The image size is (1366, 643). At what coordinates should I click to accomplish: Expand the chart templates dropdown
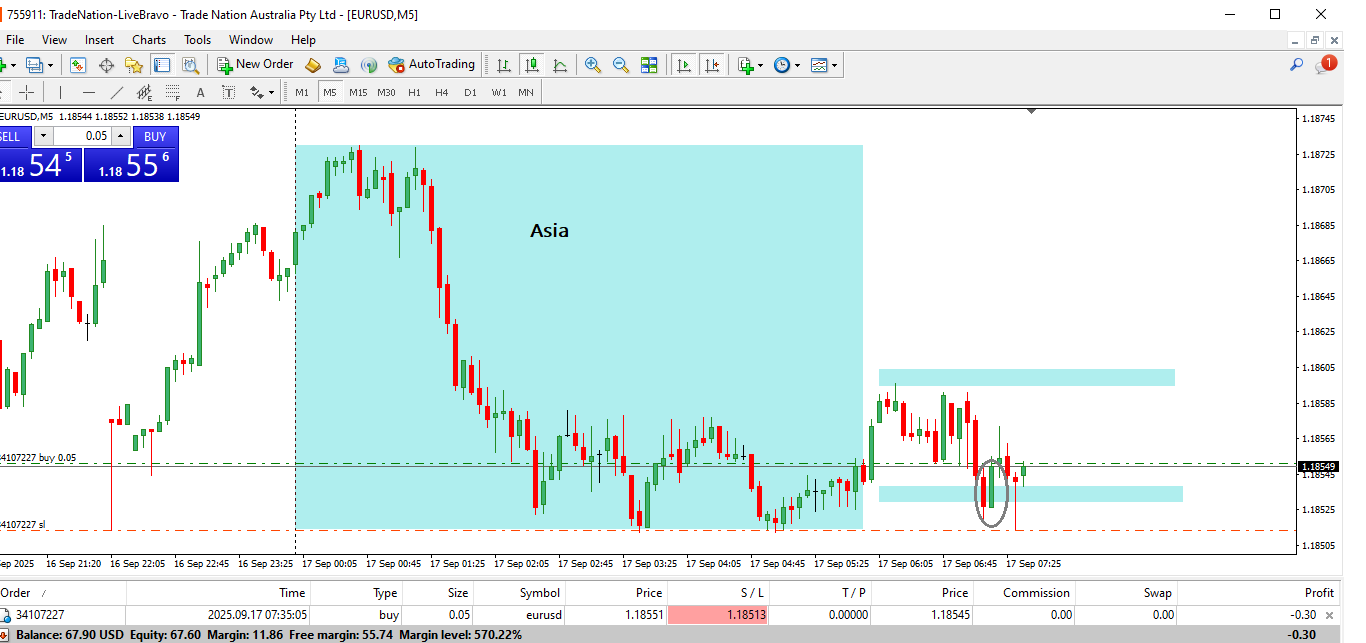pyautogui.click(x=835, y=66)
